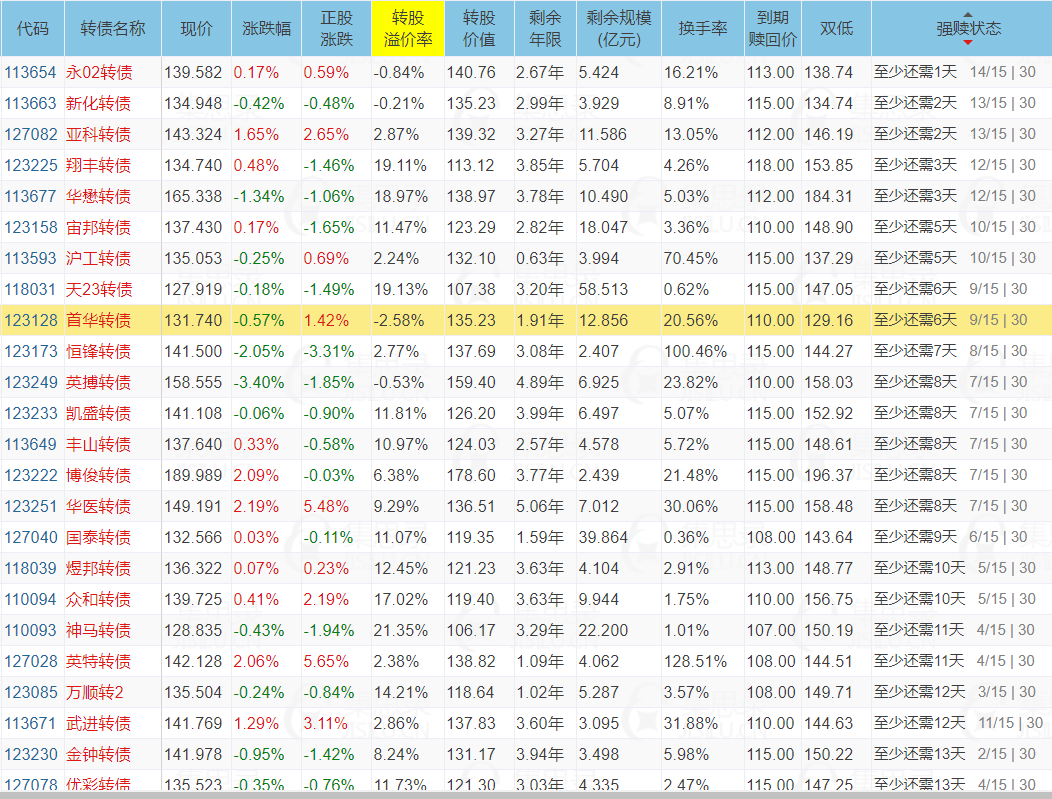Sort by 涨跌幅 column header
The height and width of the screenshot is (799, 1052).
(266, 29)
